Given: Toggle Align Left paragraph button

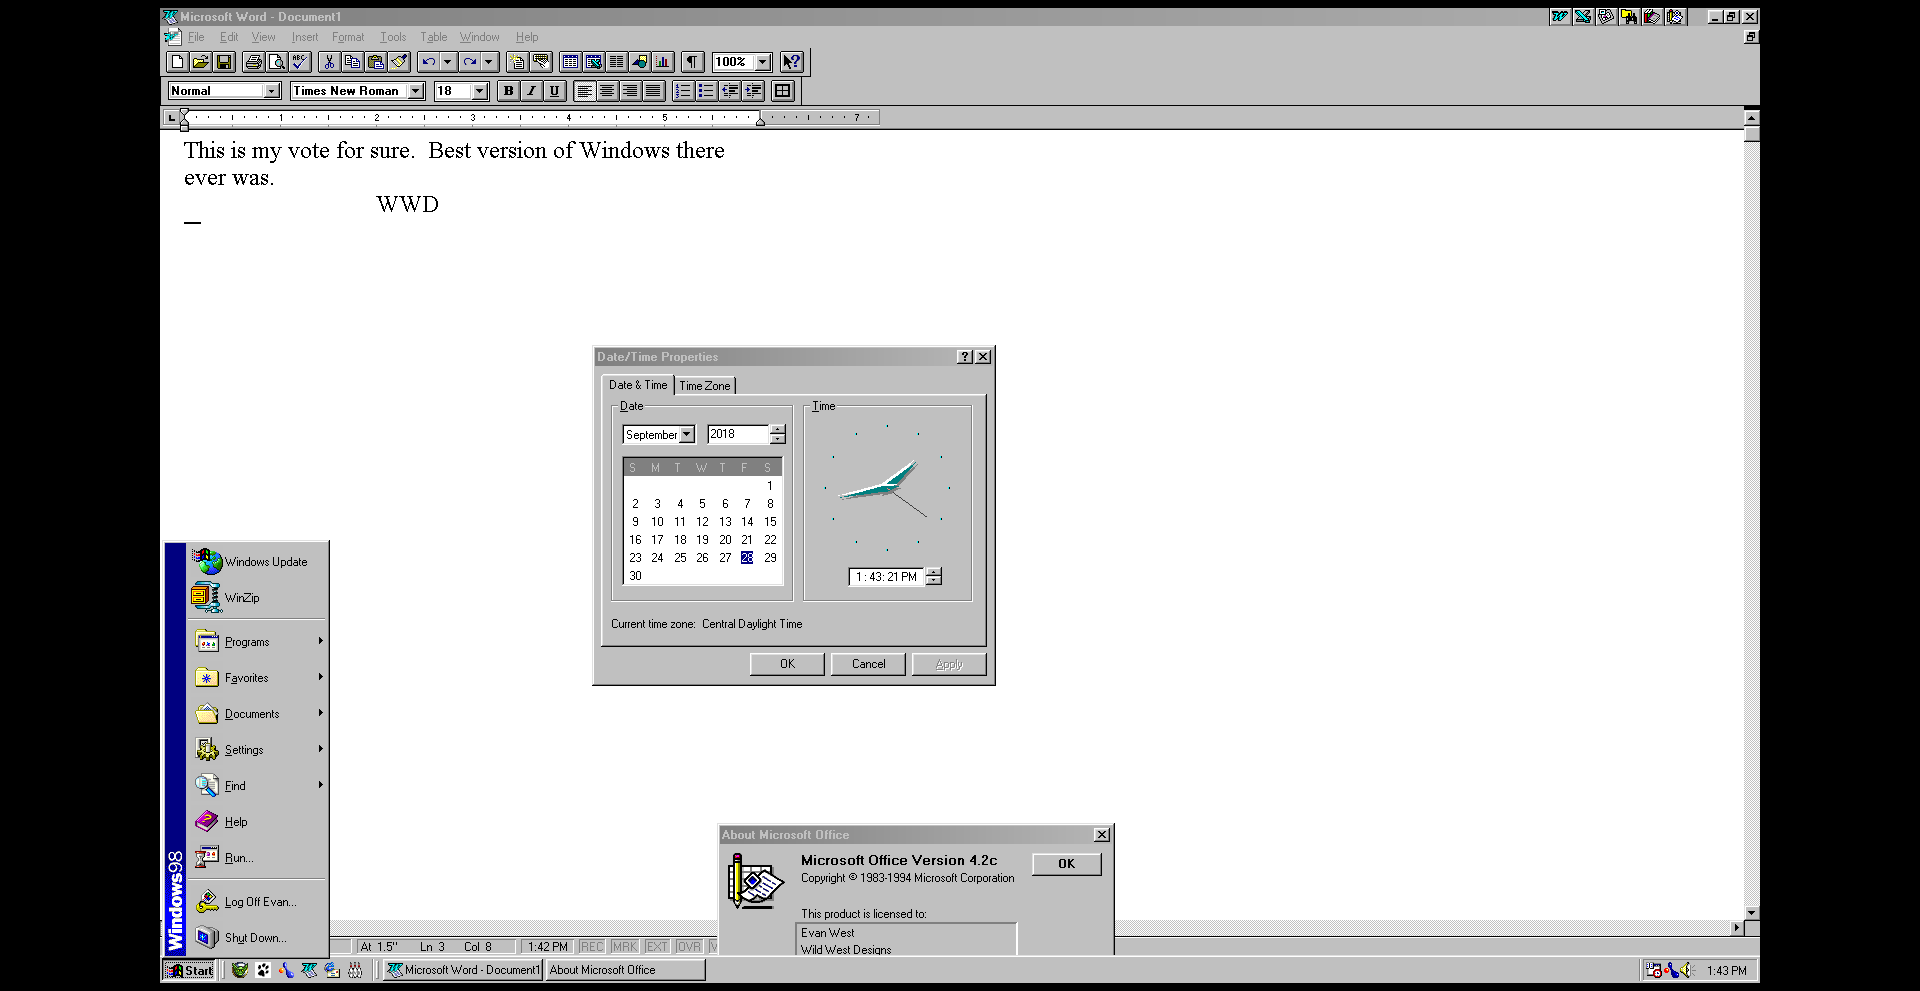Looking at the screenshot, I should click(x=584, y=91).
